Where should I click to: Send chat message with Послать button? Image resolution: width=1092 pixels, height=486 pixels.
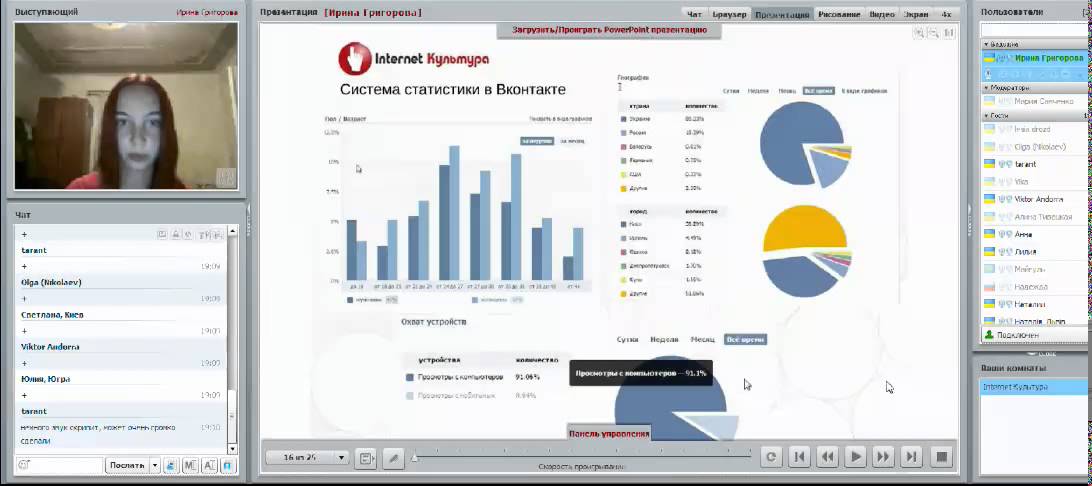pos(127,465)
